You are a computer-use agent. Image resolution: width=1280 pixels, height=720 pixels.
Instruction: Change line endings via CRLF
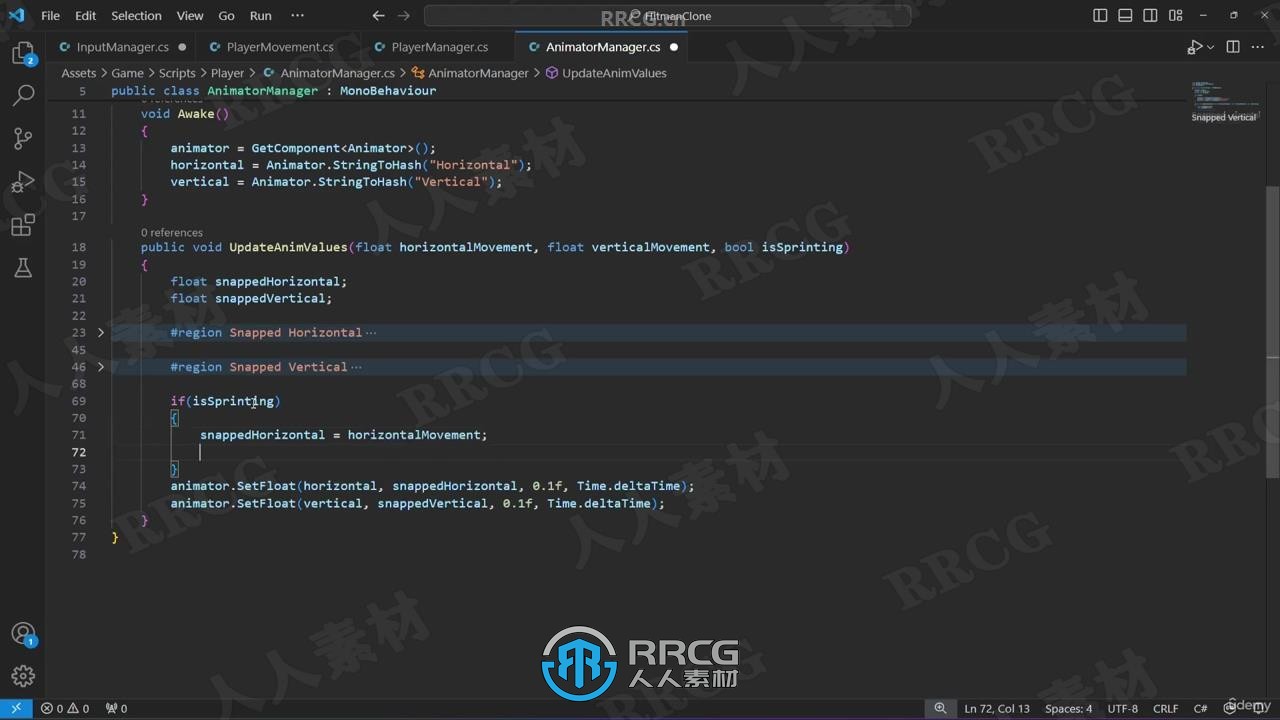[x=1165, y=708]
